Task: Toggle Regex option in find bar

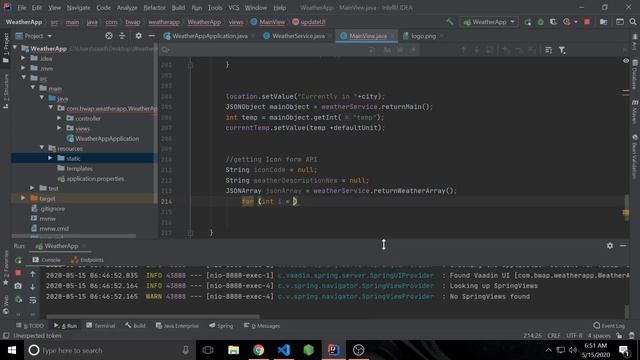Action: pos(413,50)
